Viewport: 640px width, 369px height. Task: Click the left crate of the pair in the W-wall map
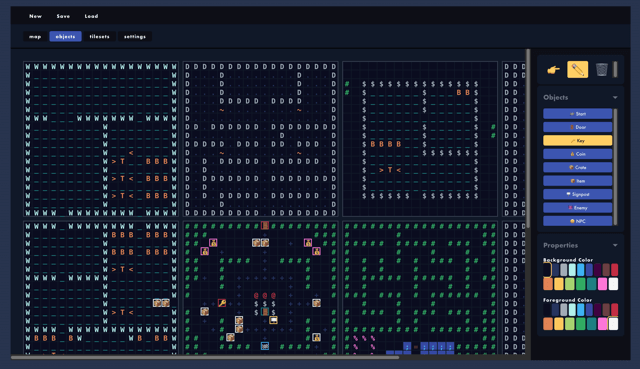click(157, 303)
